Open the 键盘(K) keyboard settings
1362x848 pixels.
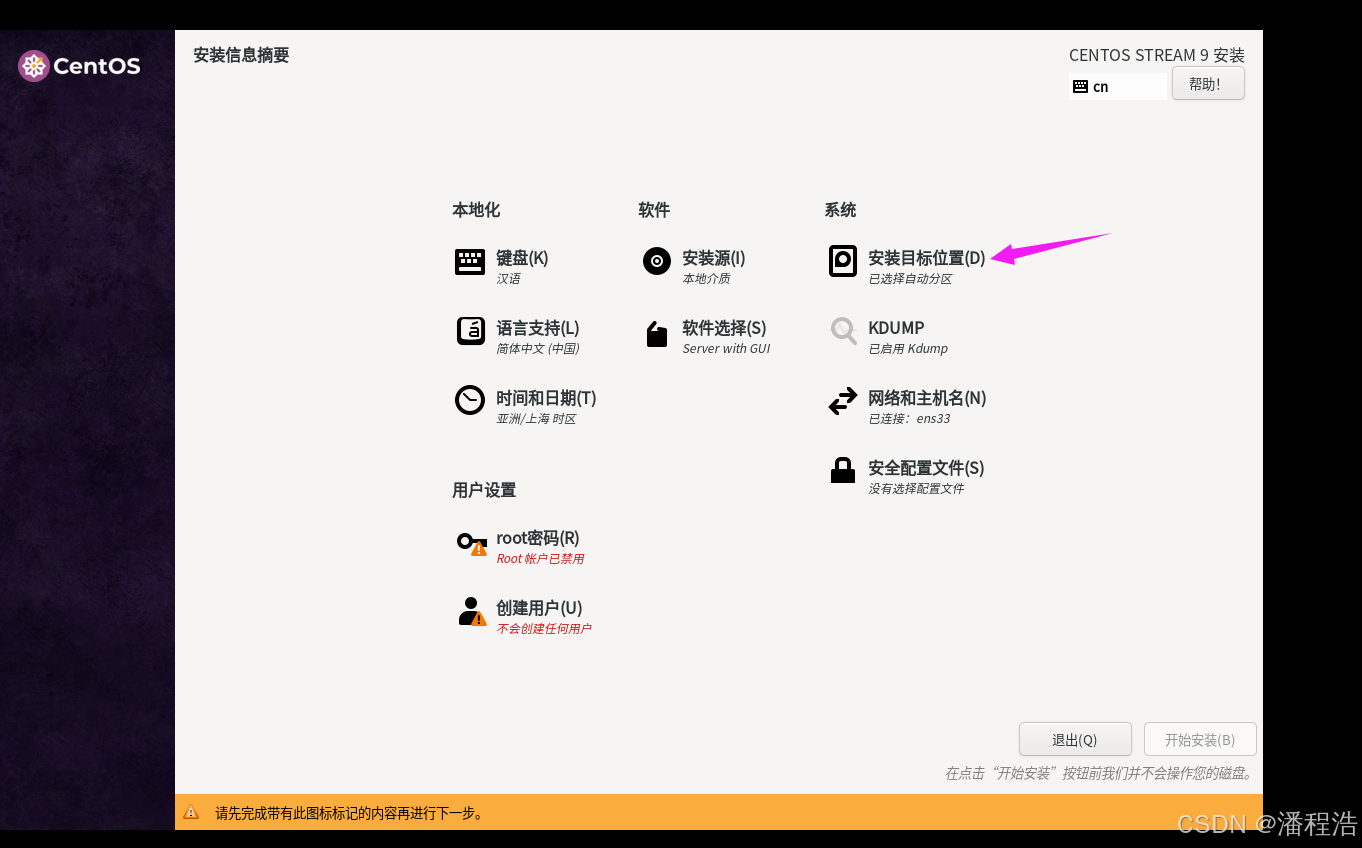pyautogui.click(x=522, y=258)
